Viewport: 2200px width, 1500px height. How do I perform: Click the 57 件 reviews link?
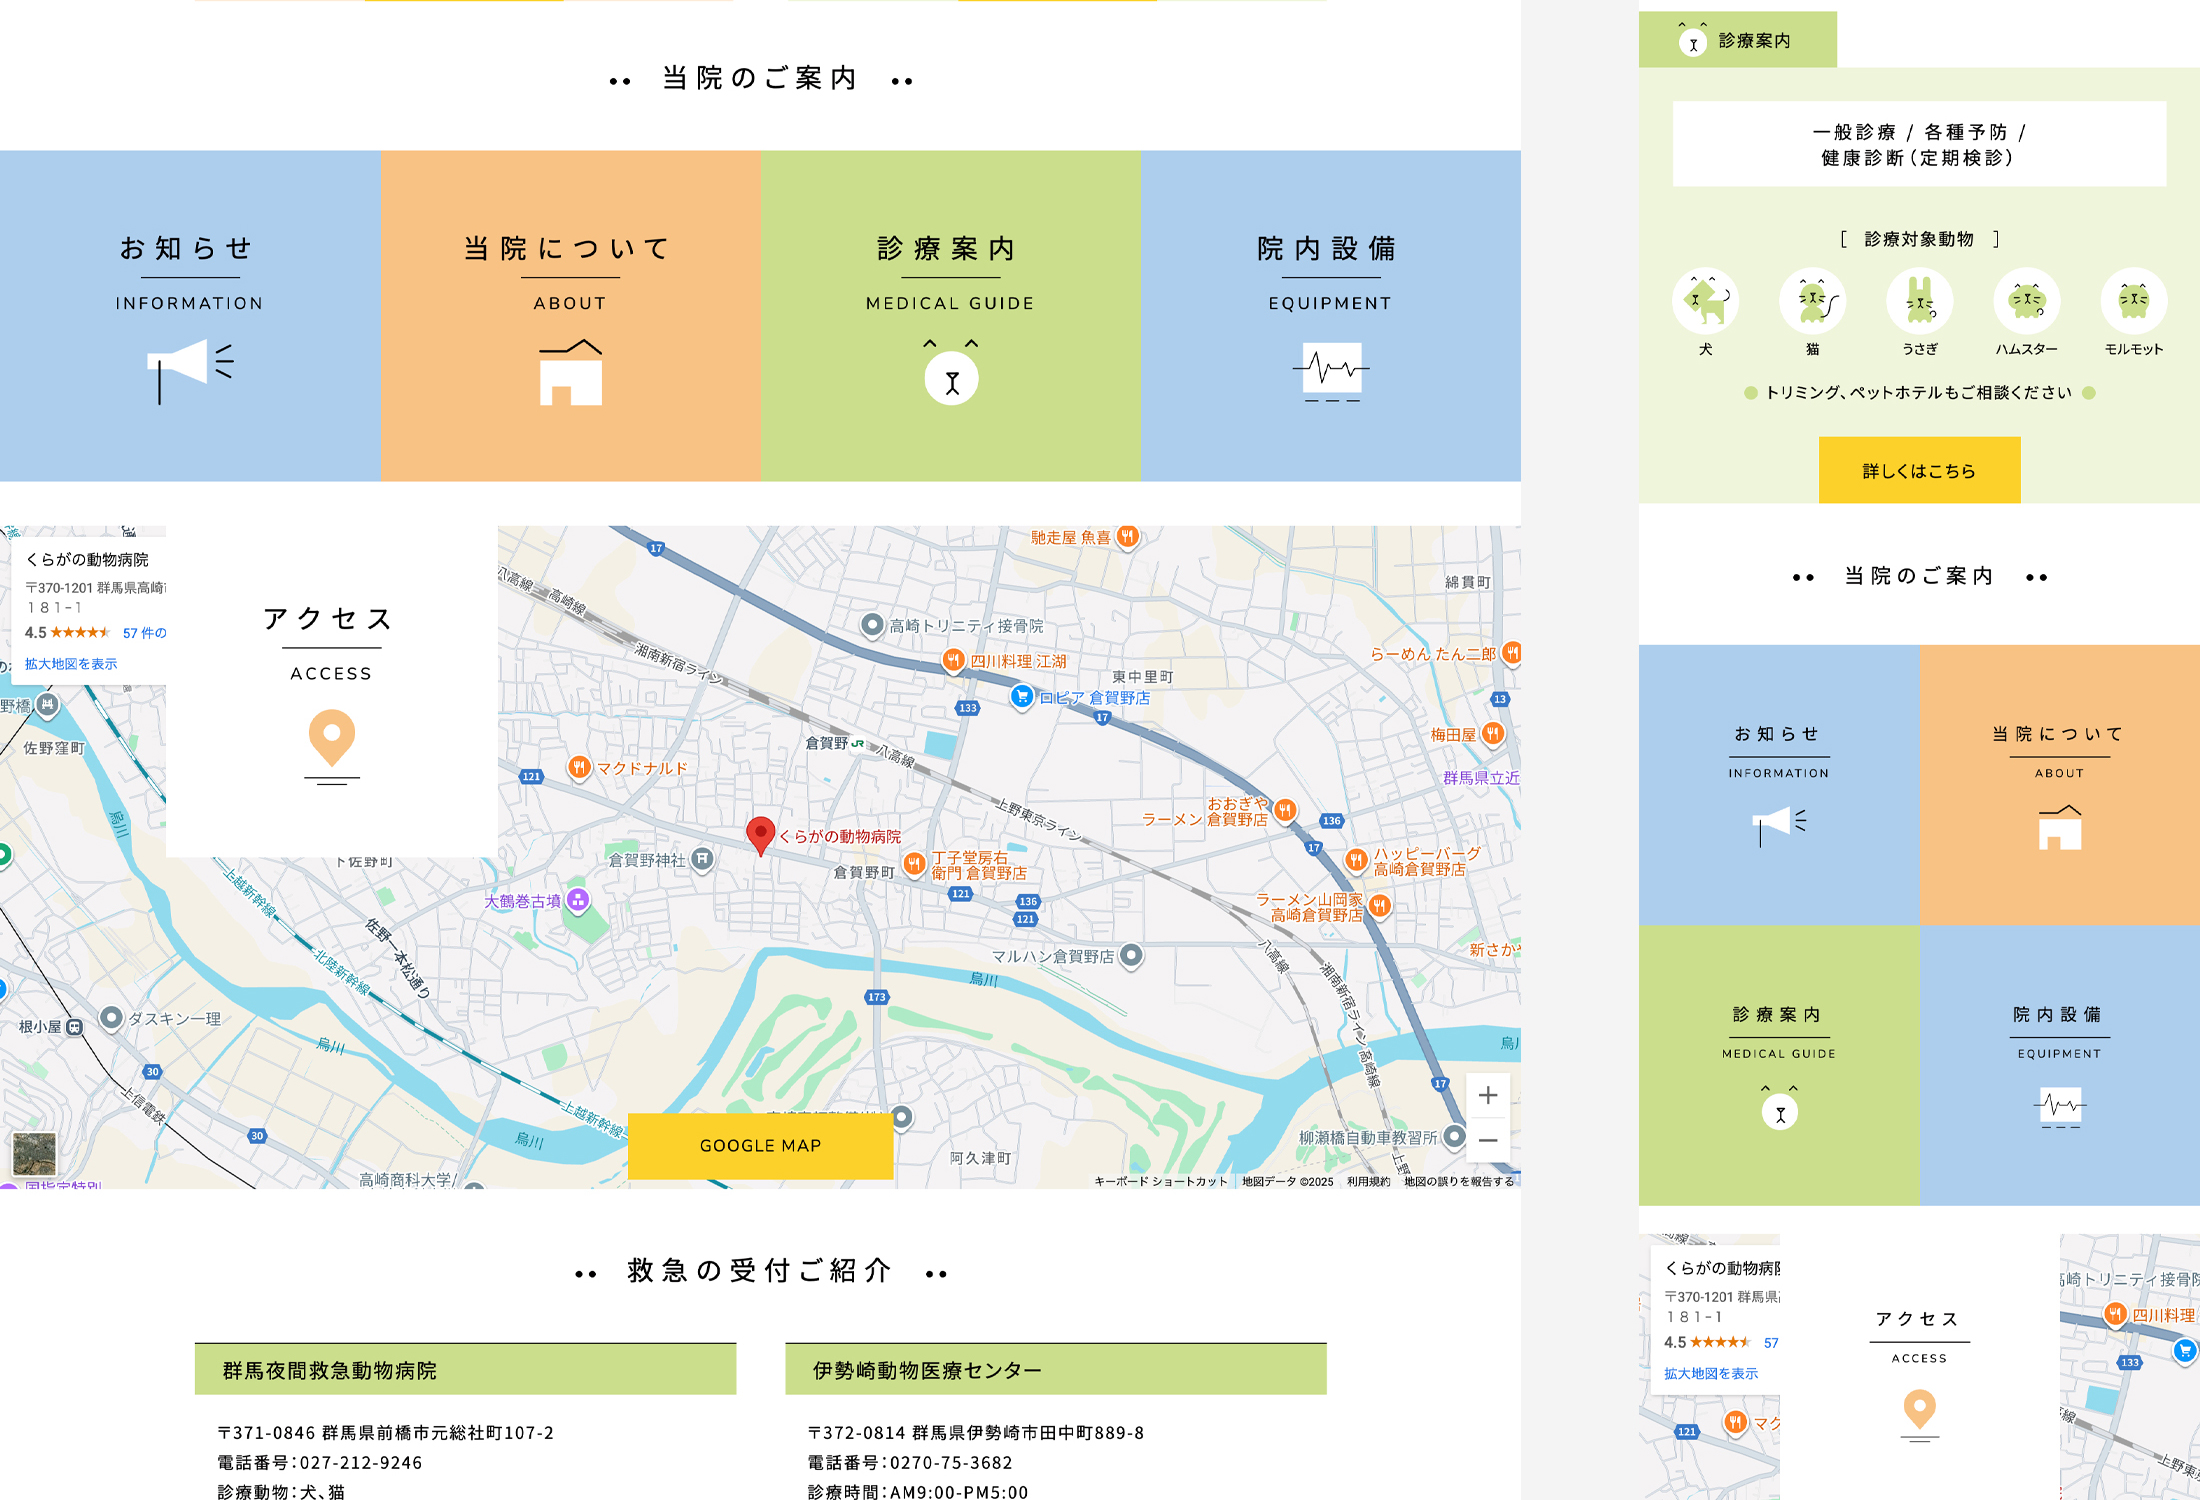pyautogui.click(x=145, y=633)
